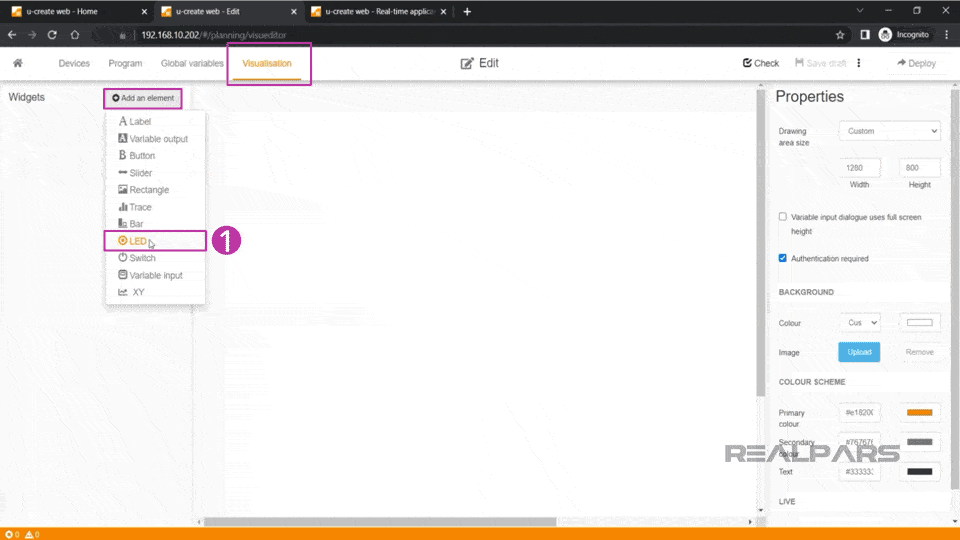Screen dimensions: 960x540
Task: Upload a background image
Action: point(859,352)
